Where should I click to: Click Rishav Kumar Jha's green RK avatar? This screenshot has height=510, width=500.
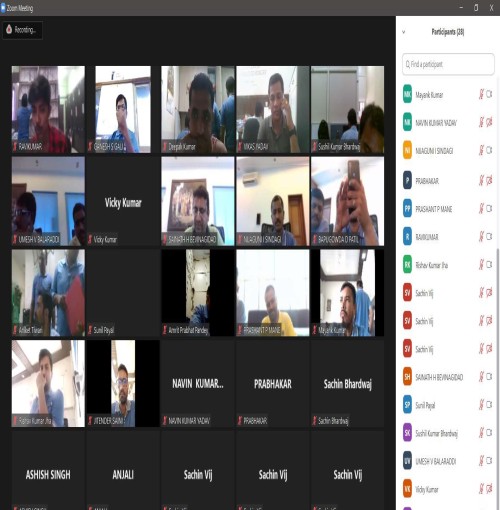[407, 265]
